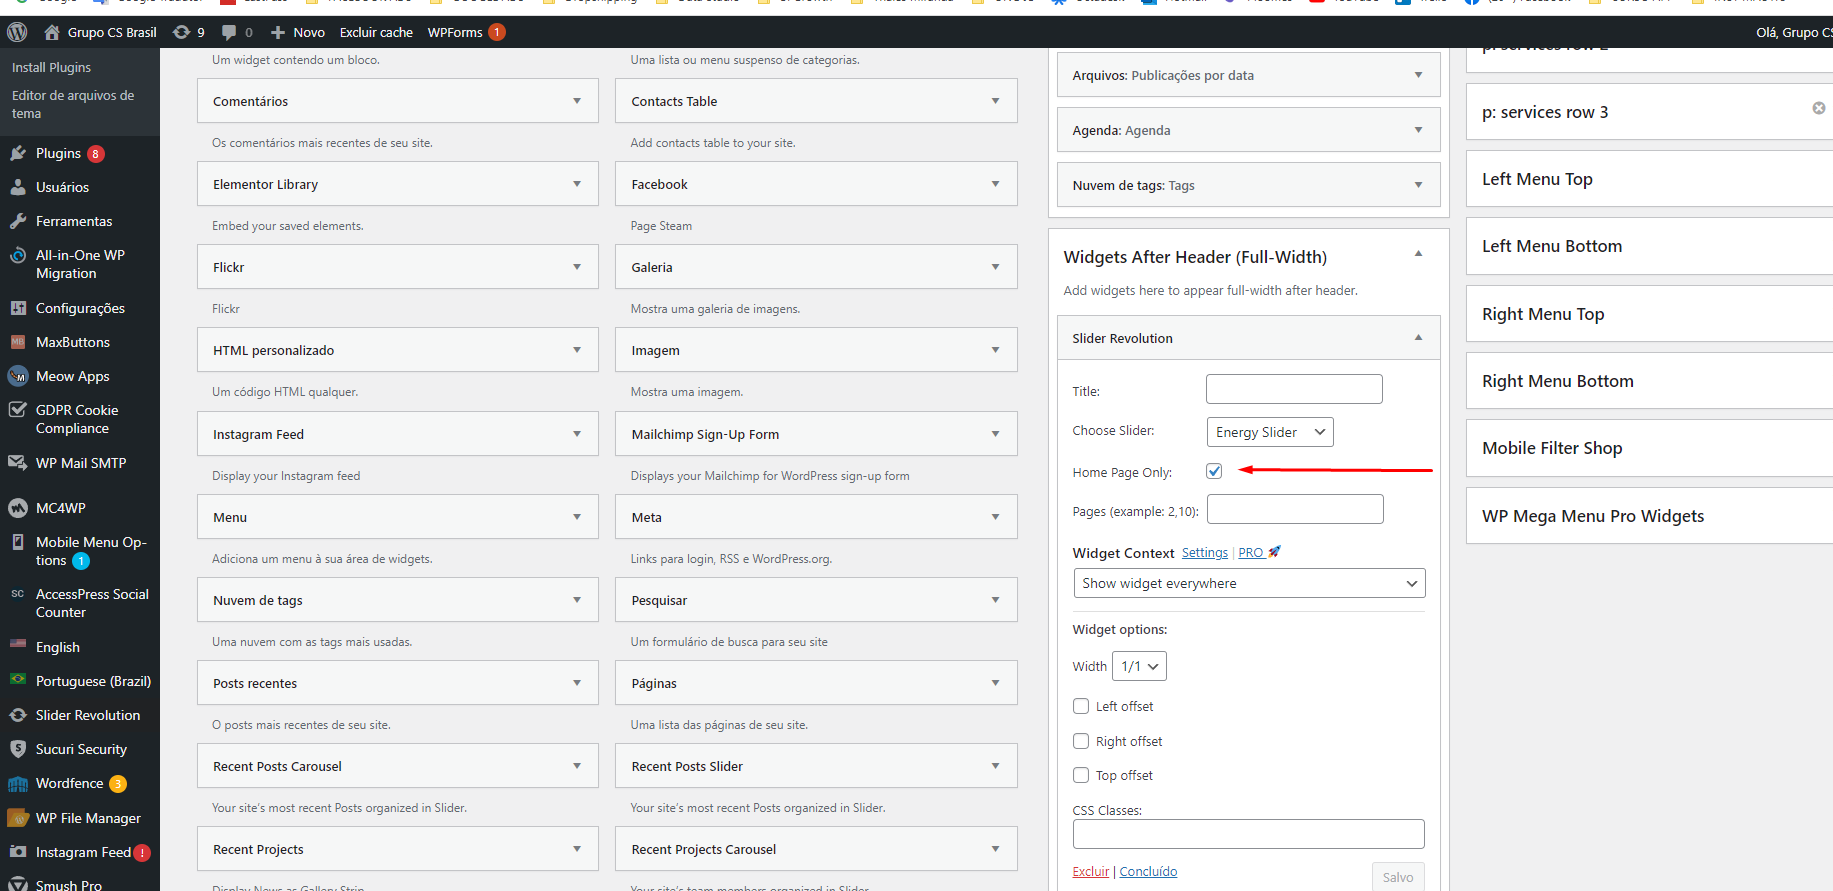Open the comments bubble icon

click(x=229, y=32)
